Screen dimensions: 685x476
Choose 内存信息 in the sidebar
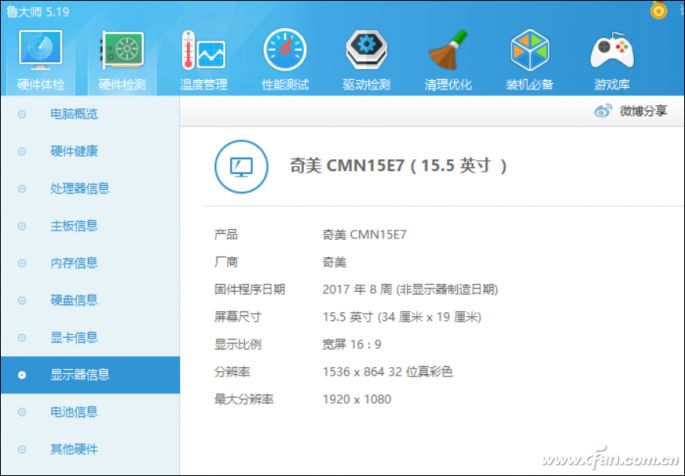tap(90, 263)
